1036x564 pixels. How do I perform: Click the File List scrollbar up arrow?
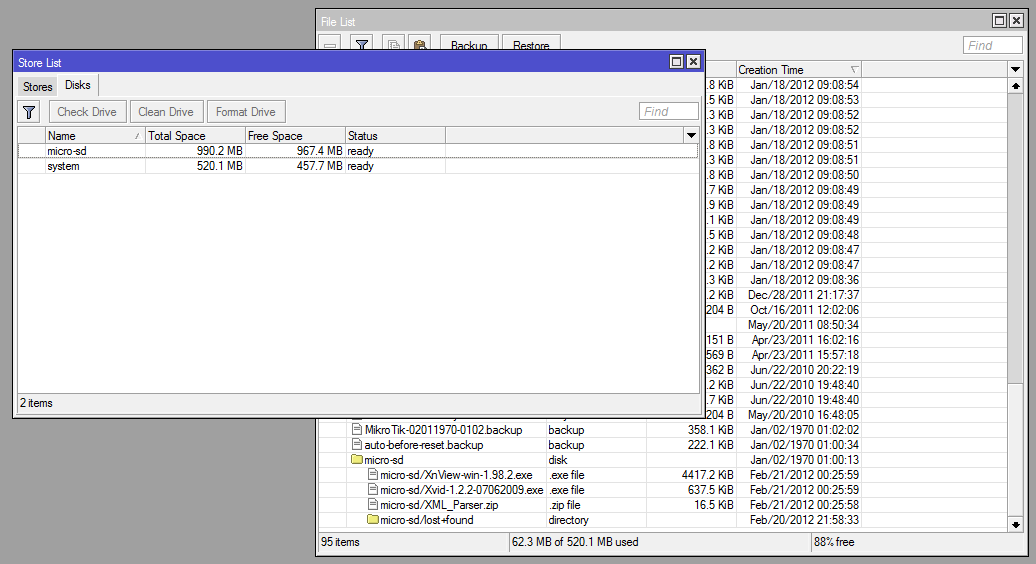(1016, 86)
